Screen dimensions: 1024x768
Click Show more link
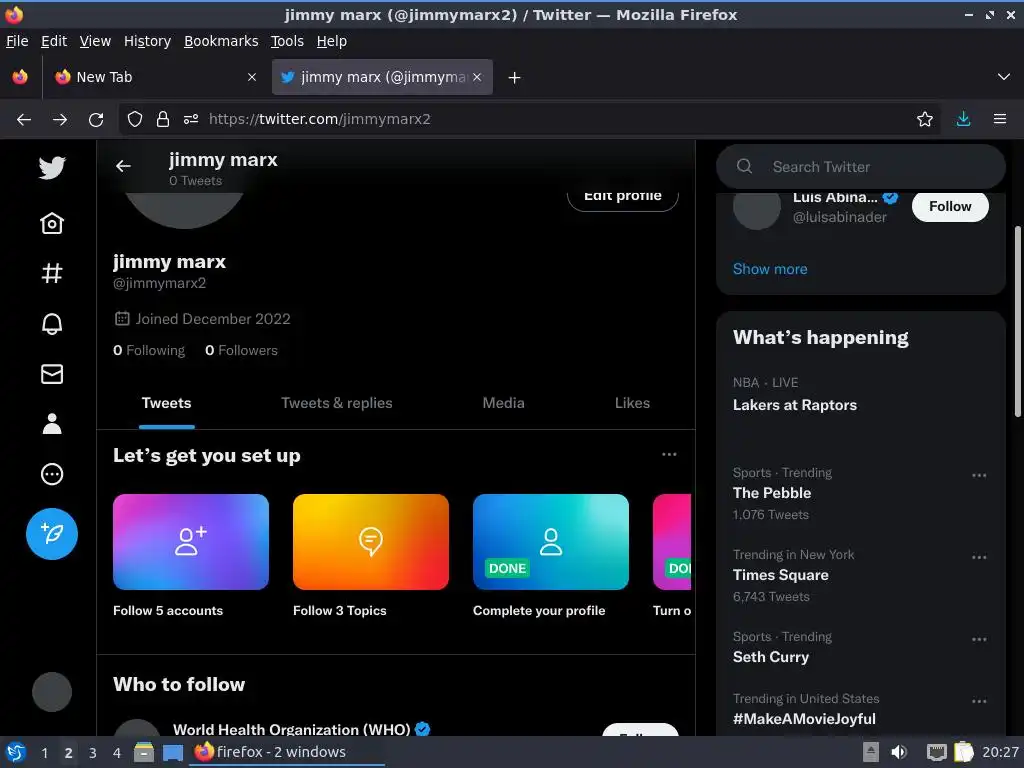(x=770, y=269)
